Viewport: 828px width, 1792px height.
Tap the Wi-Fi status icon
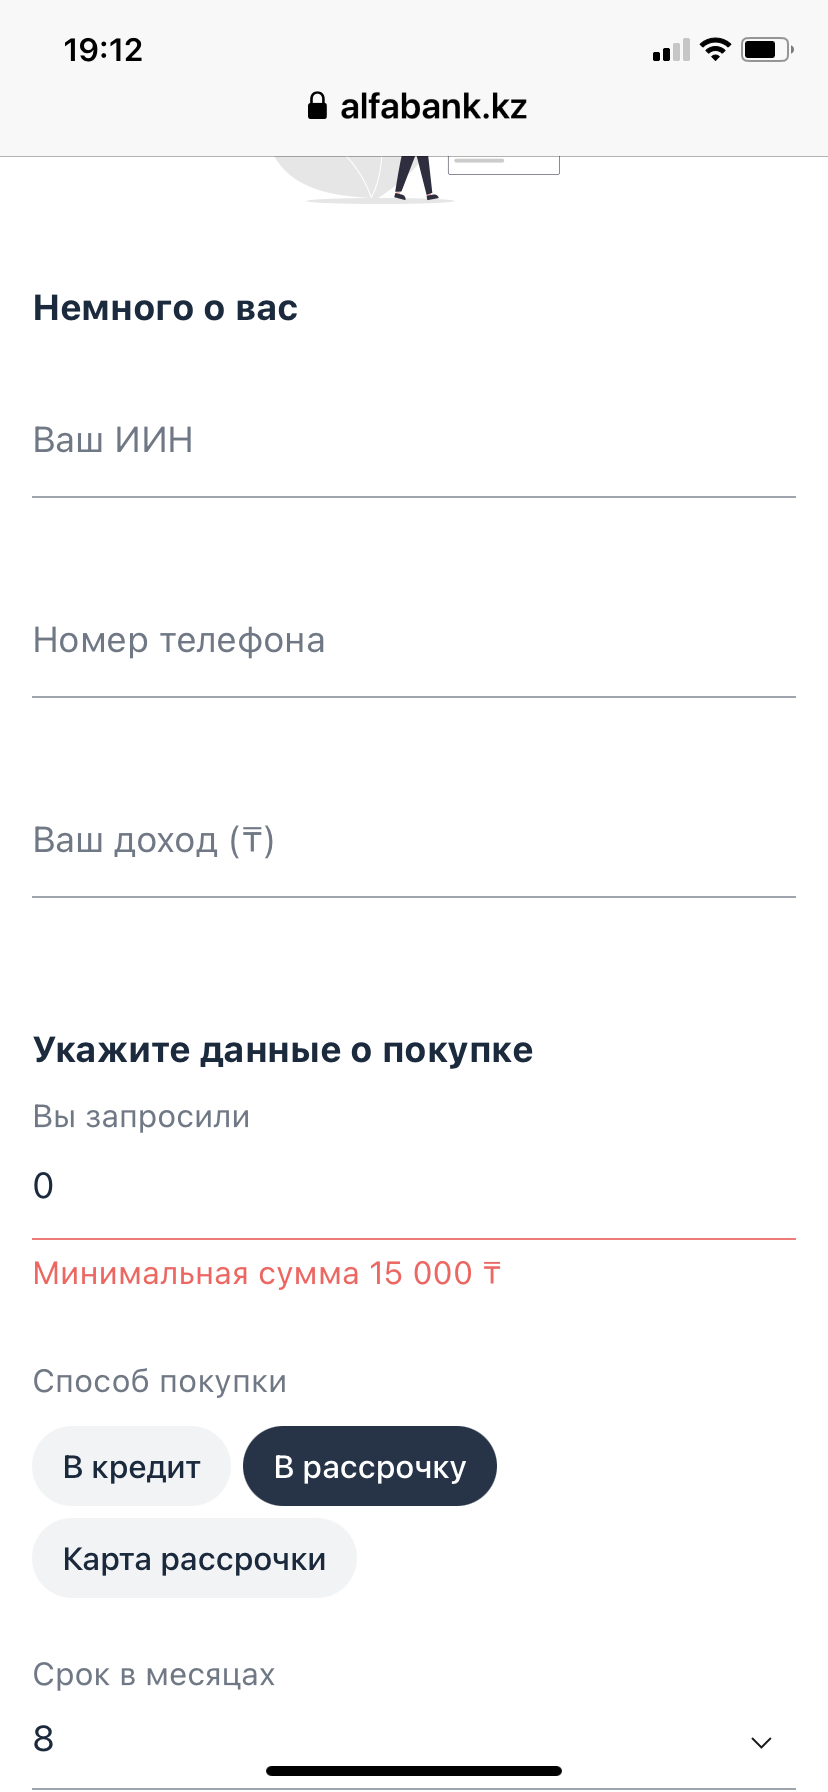click(x=715, y=49)
